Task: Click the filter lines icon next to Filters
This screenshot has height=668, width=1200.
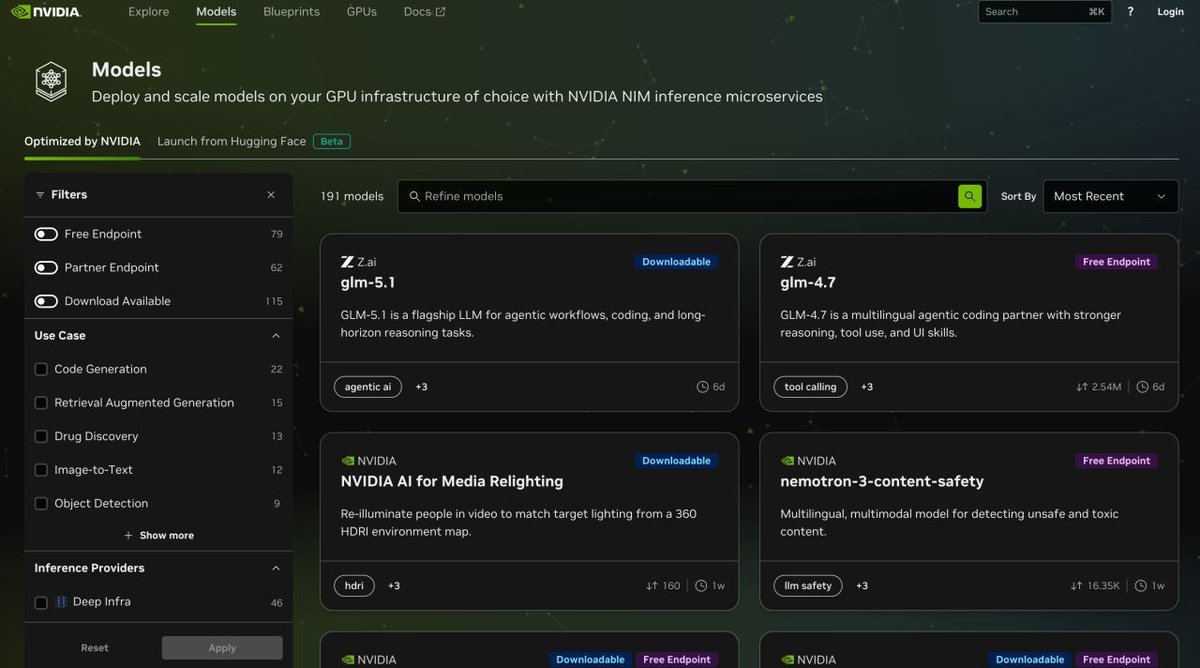Action: tap(40, 195)
